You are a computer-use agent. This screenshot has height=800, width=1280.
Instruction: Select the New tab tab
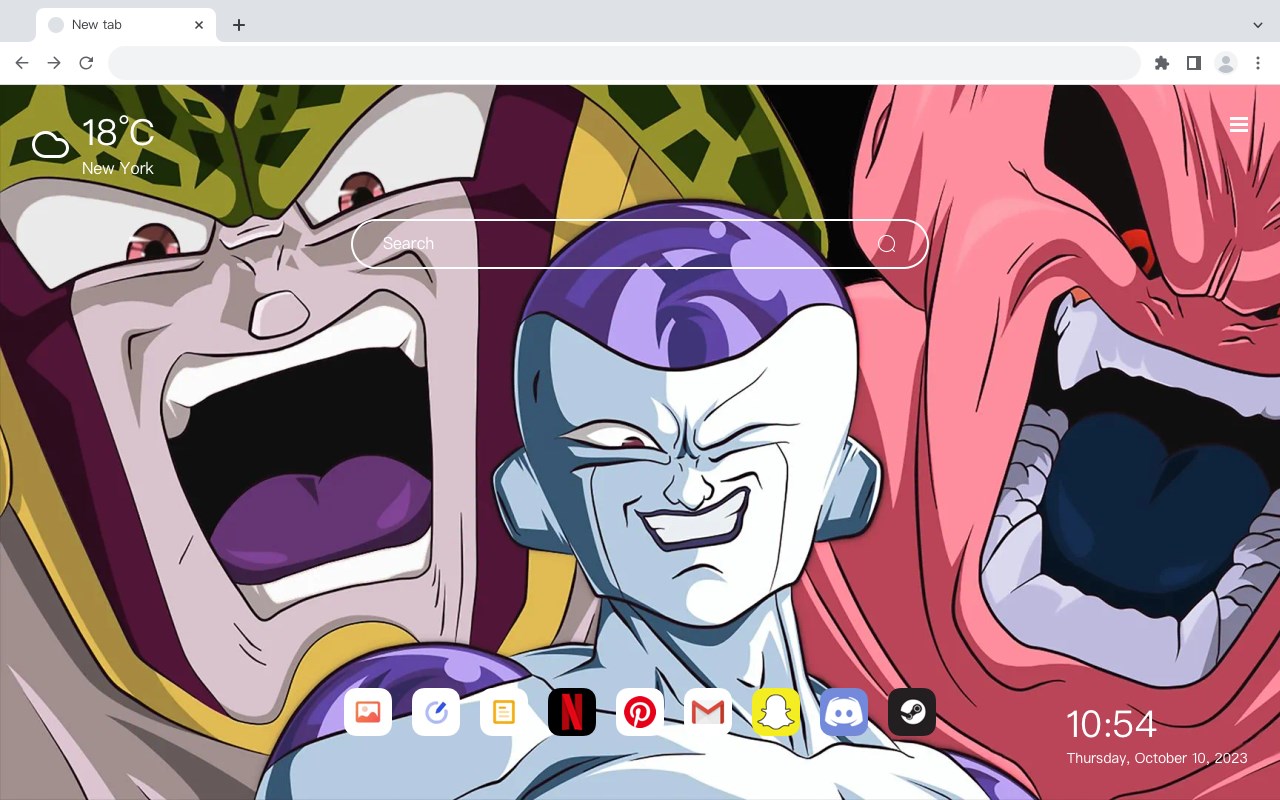tap(126, 25)
